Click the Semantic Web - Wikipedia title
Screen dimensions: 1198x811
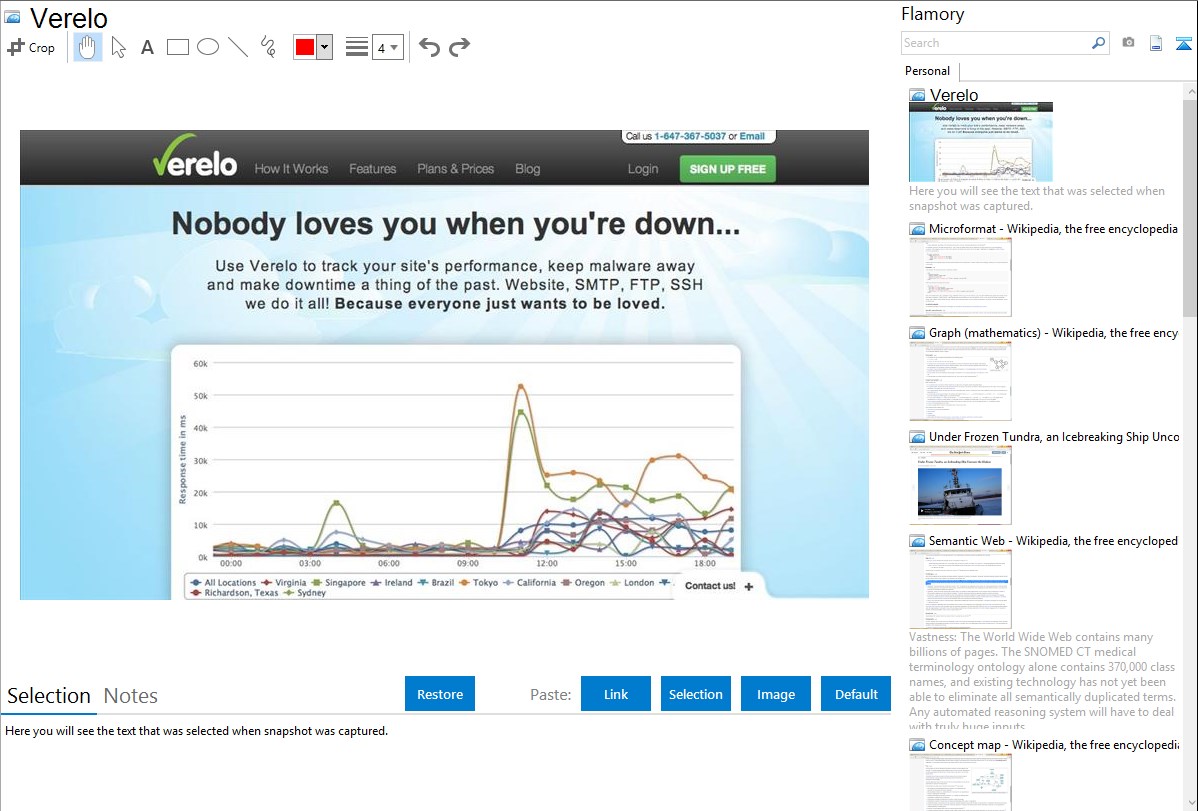point(1053,540)
